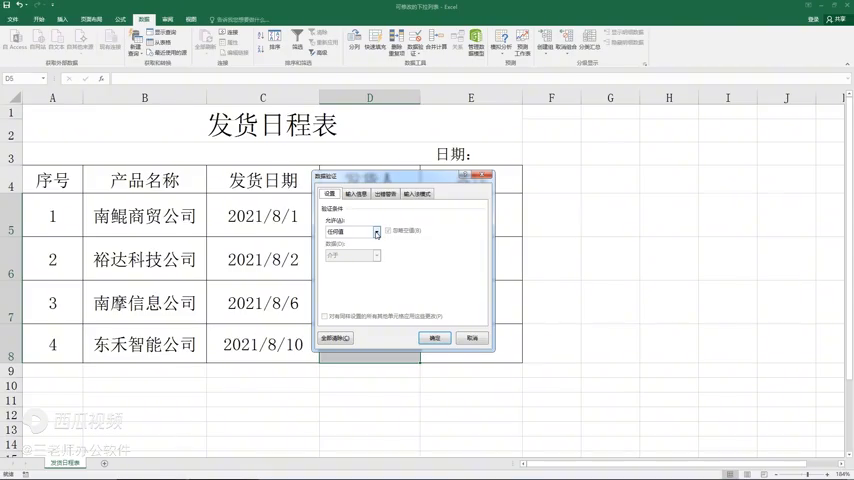Click the Save icon in quick access toolbar
854x480 pixels.
(x=7, y=5)
